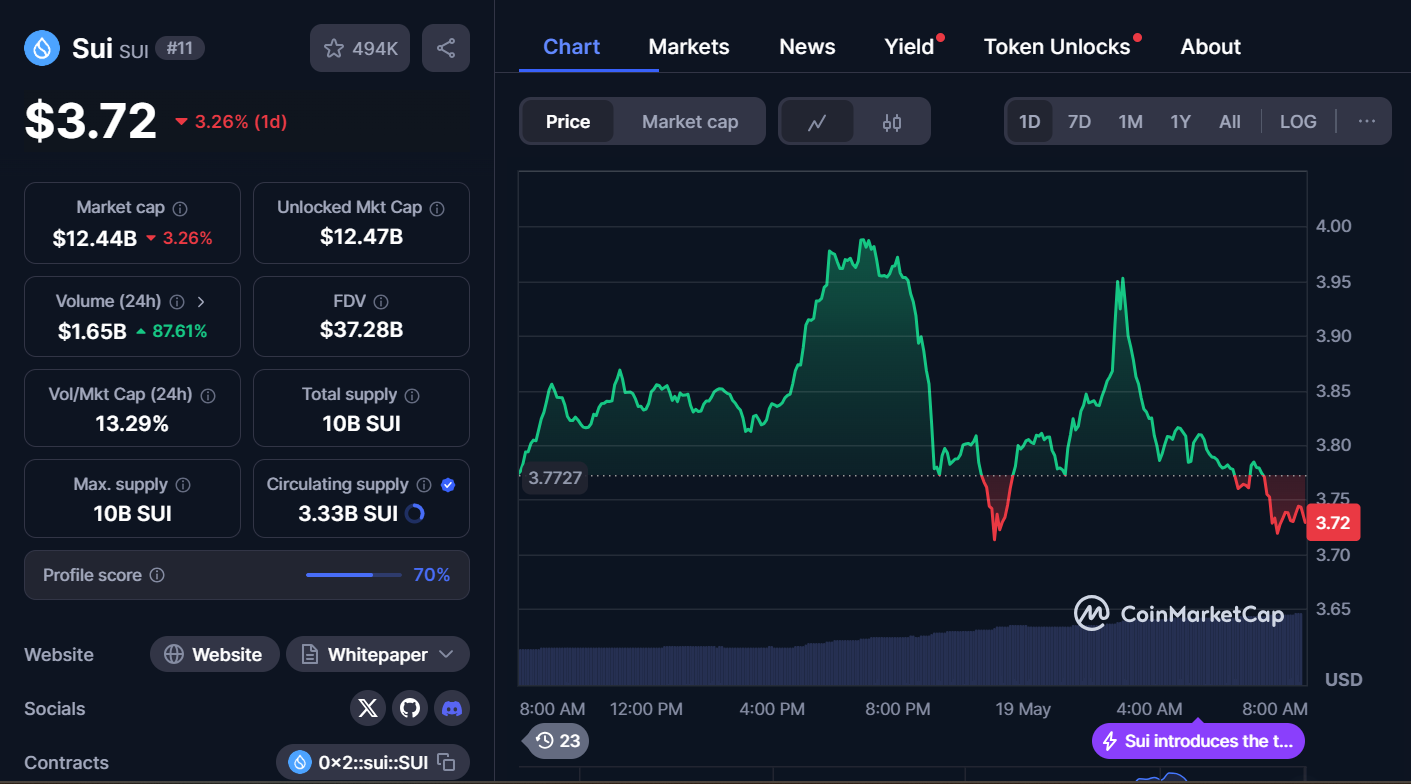This screenshot has height=784, width=1411.
Task: Click the 3.7727 opening price label
Action: coord(555,479)
